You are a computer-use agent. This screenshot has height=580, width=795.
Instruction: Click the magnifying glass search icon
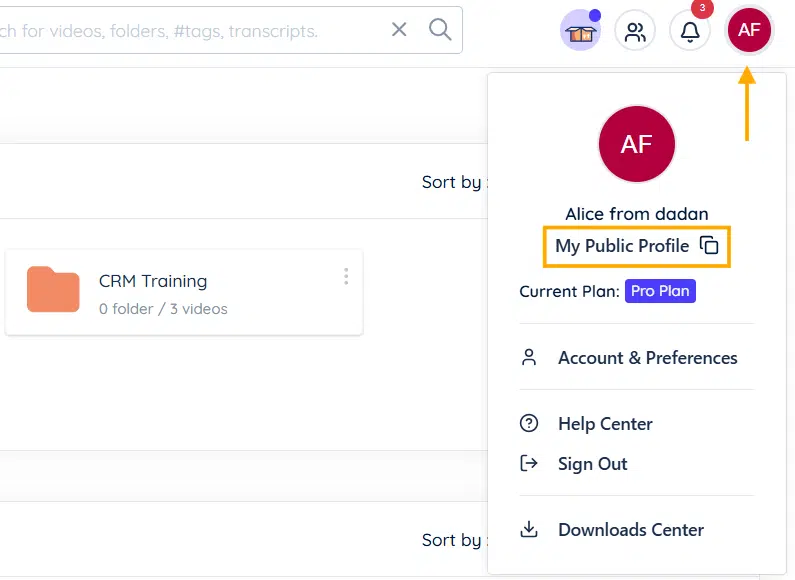click(x=440, y=30)
